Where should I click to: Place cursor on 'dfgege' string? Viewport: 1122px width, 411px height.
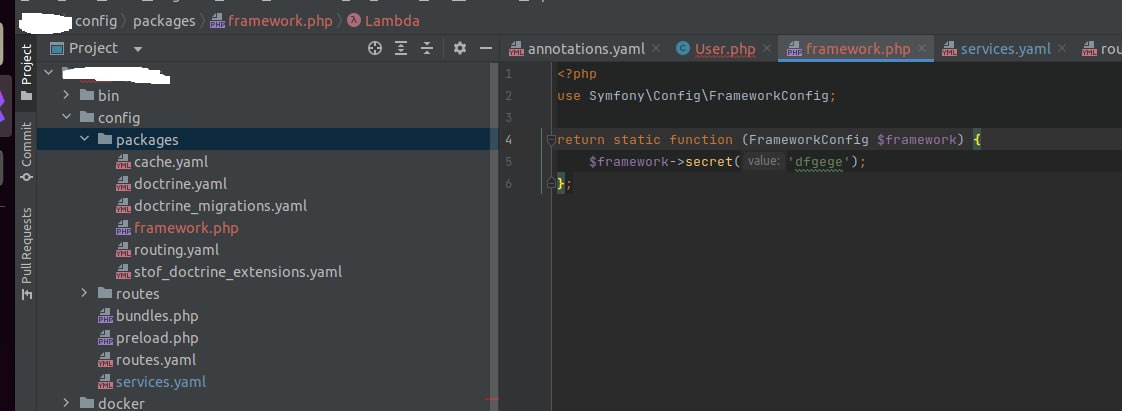pyautogui.click(x=819, y=162)
